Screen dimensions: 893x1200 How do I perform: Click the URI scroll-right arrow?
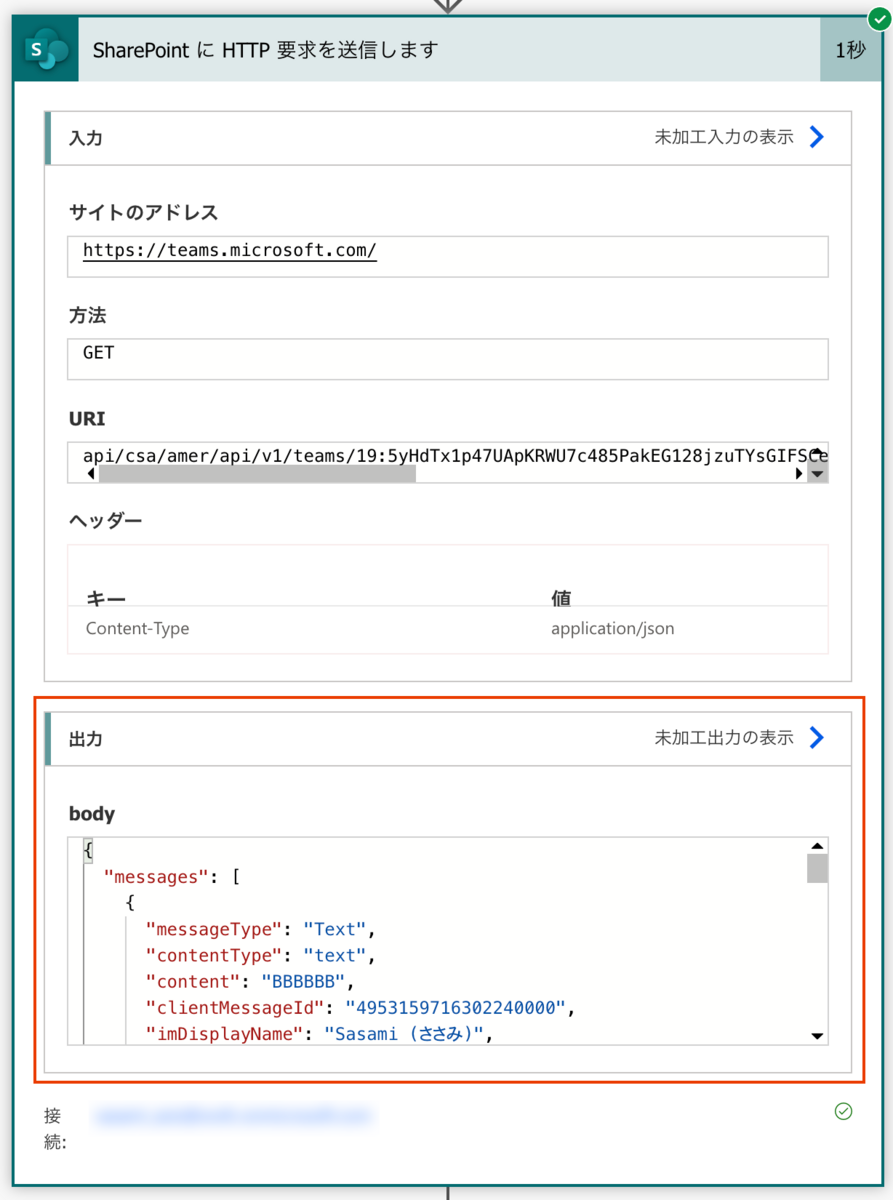[799, 474]
